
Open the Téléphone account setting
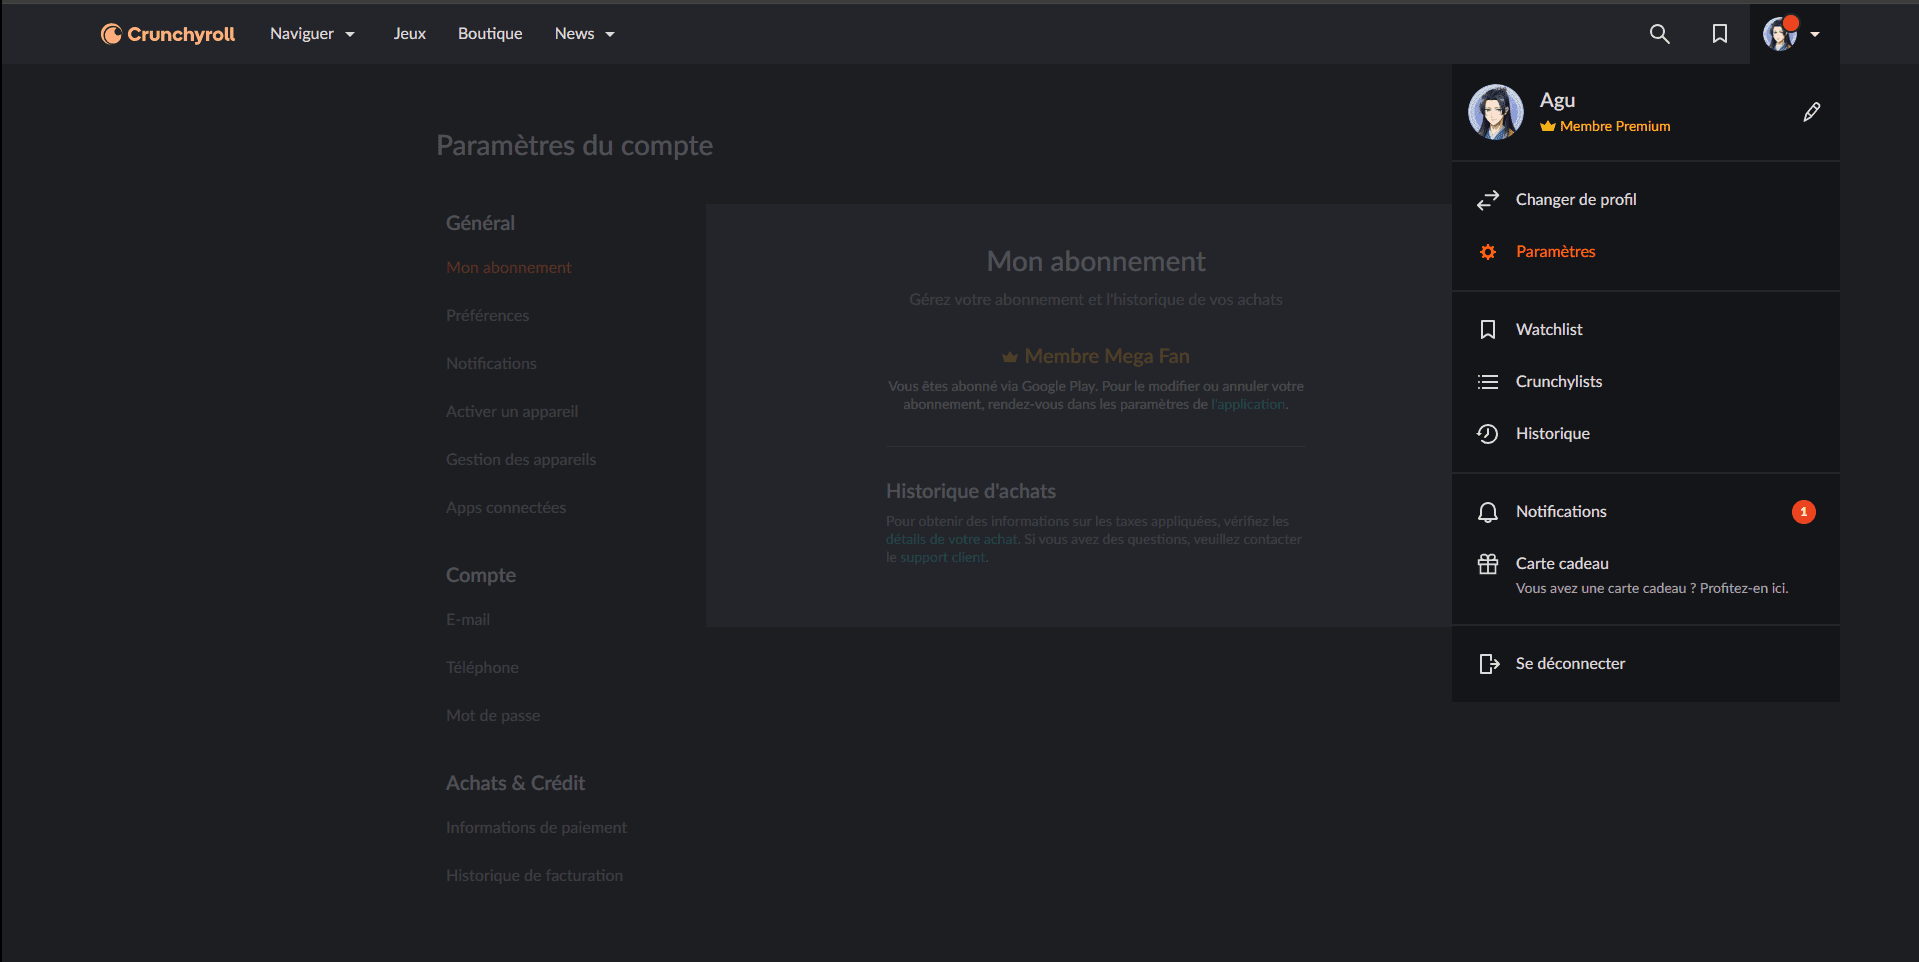[x=482, y=668]
